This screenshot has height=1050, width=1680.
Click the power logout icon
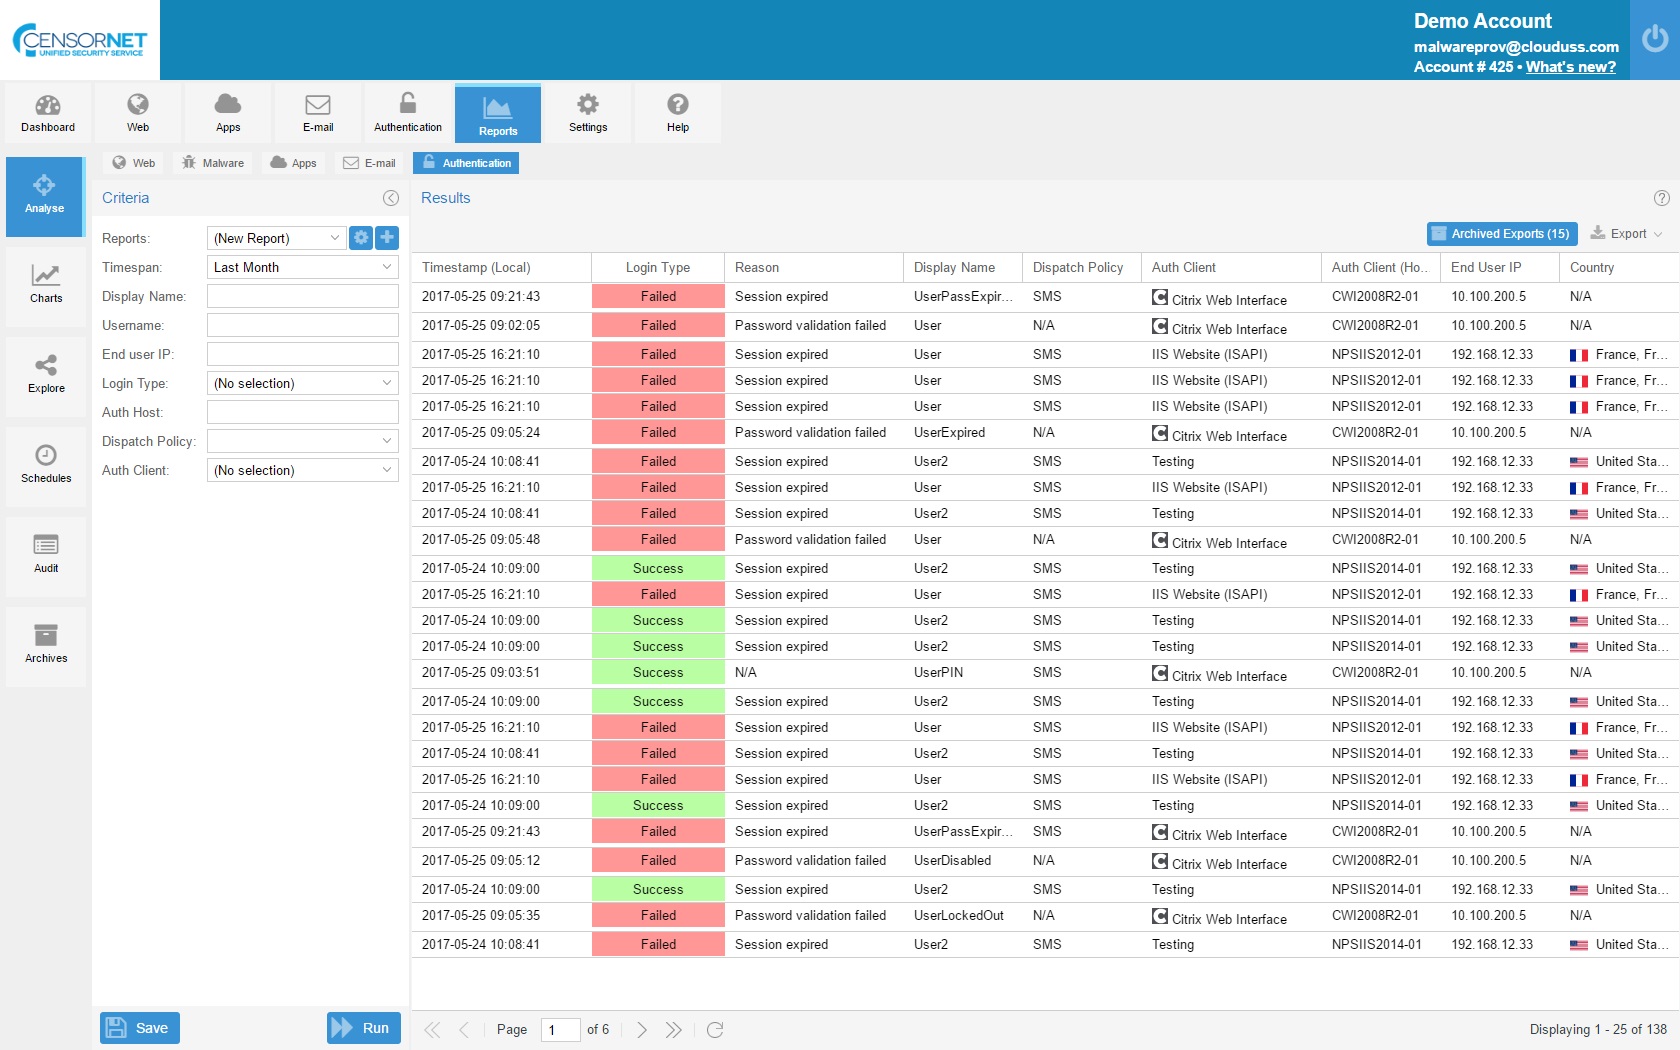(x=1654, y=39)
